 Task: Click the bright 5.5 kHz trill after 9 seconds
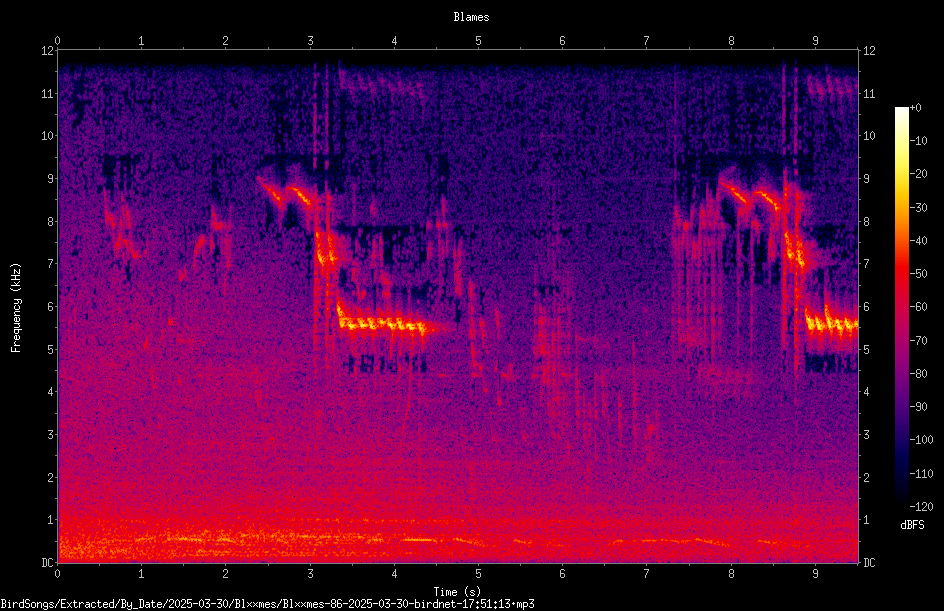tap(832, 324)
